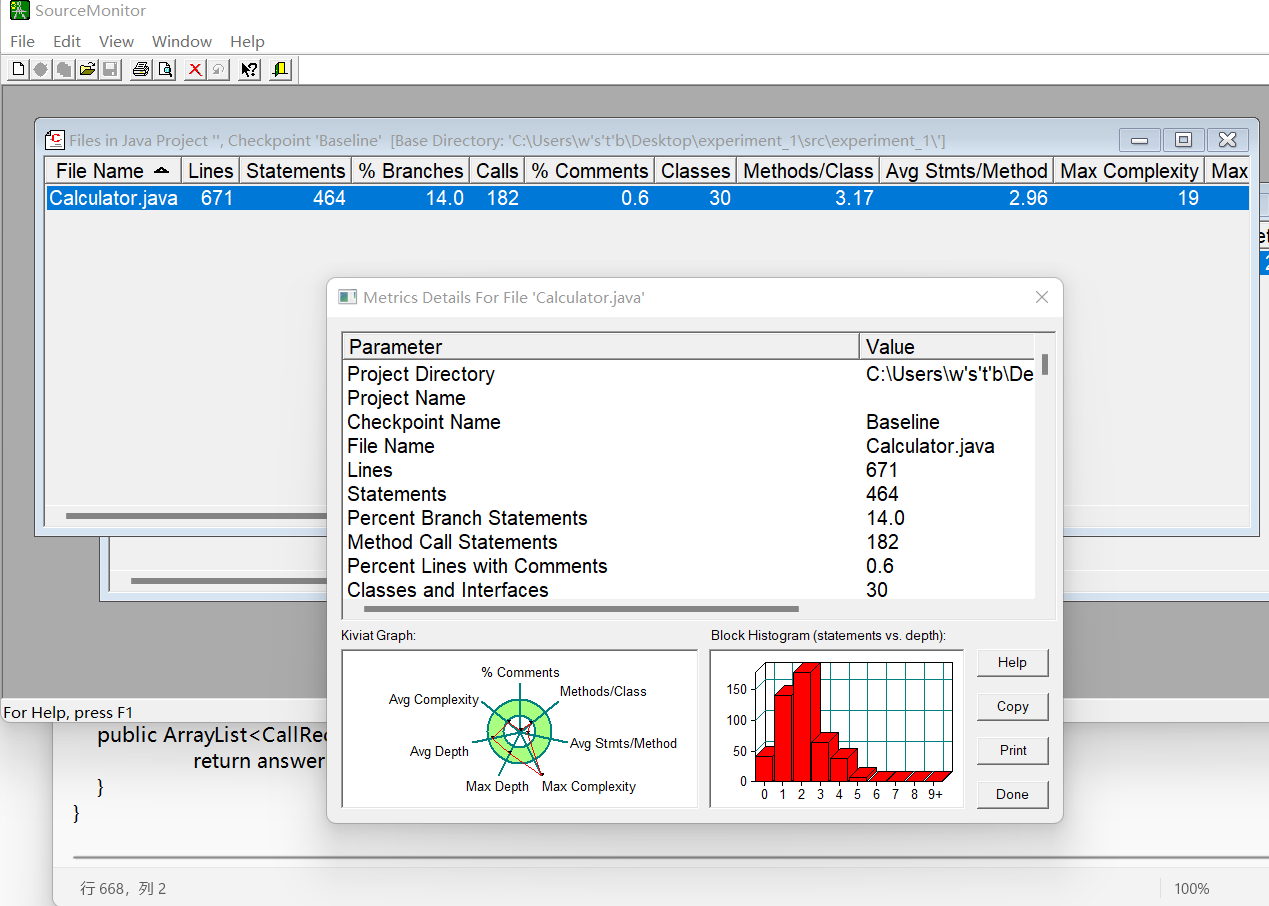1269x906 pixels.
Task: Click the Print button in metrics dialog
Action: (x=1012, y=750)
